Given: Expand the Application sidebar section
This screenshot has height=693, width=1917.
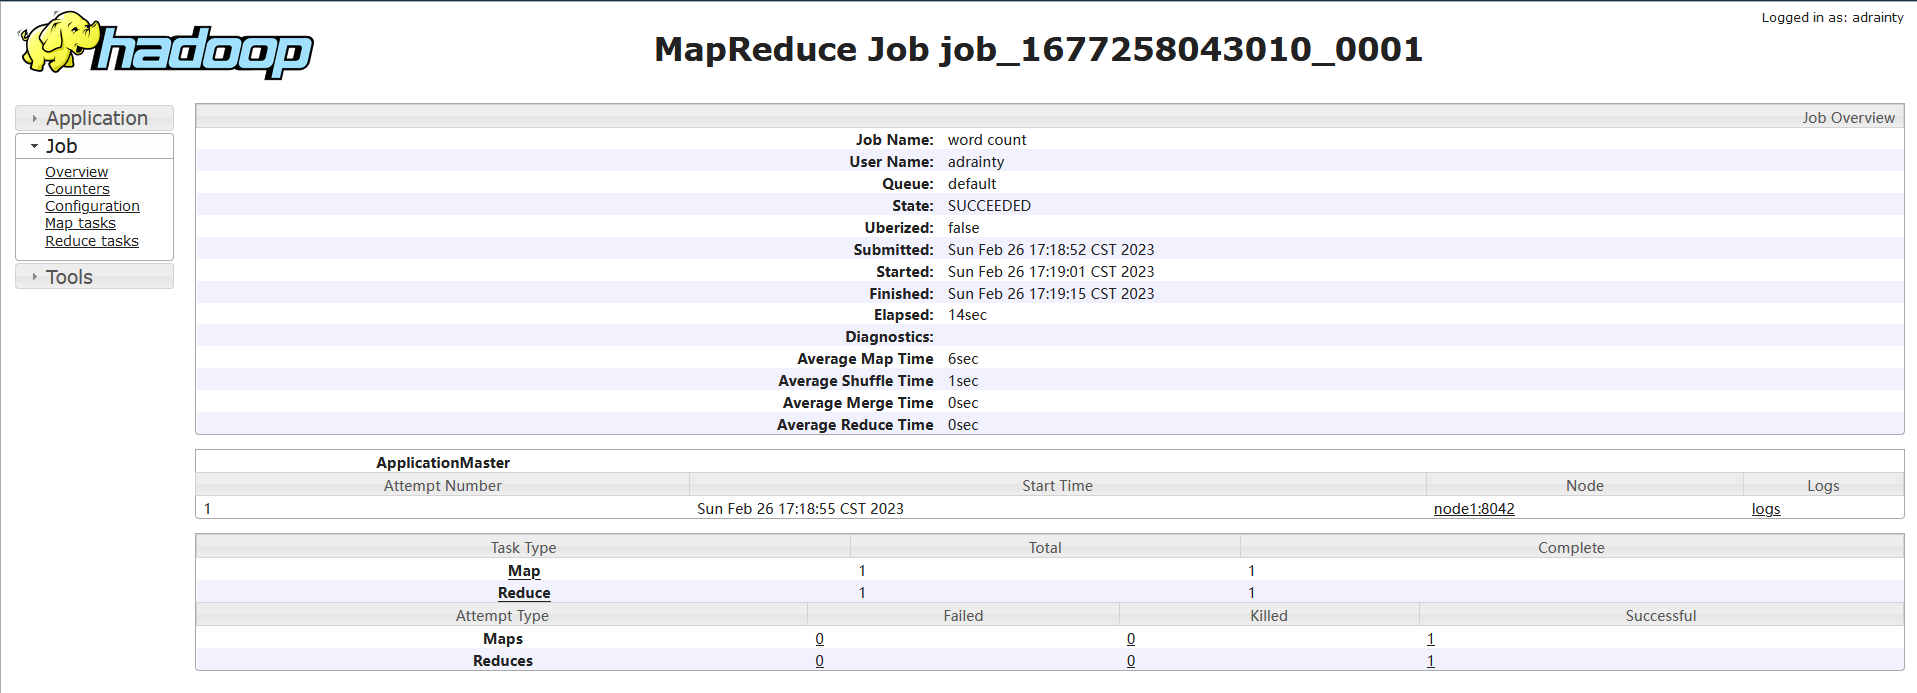Looking at the screenshot, I should tap(95, 118).
